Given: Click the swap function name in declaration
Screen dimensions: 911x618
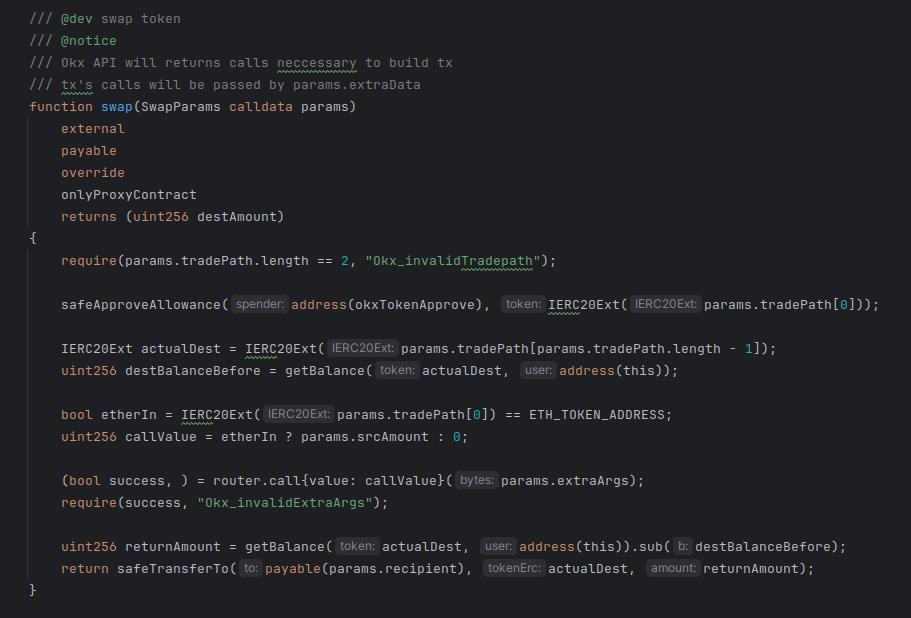Looking at the screenshot, I should pyautogui.click(x=116, y=107).
